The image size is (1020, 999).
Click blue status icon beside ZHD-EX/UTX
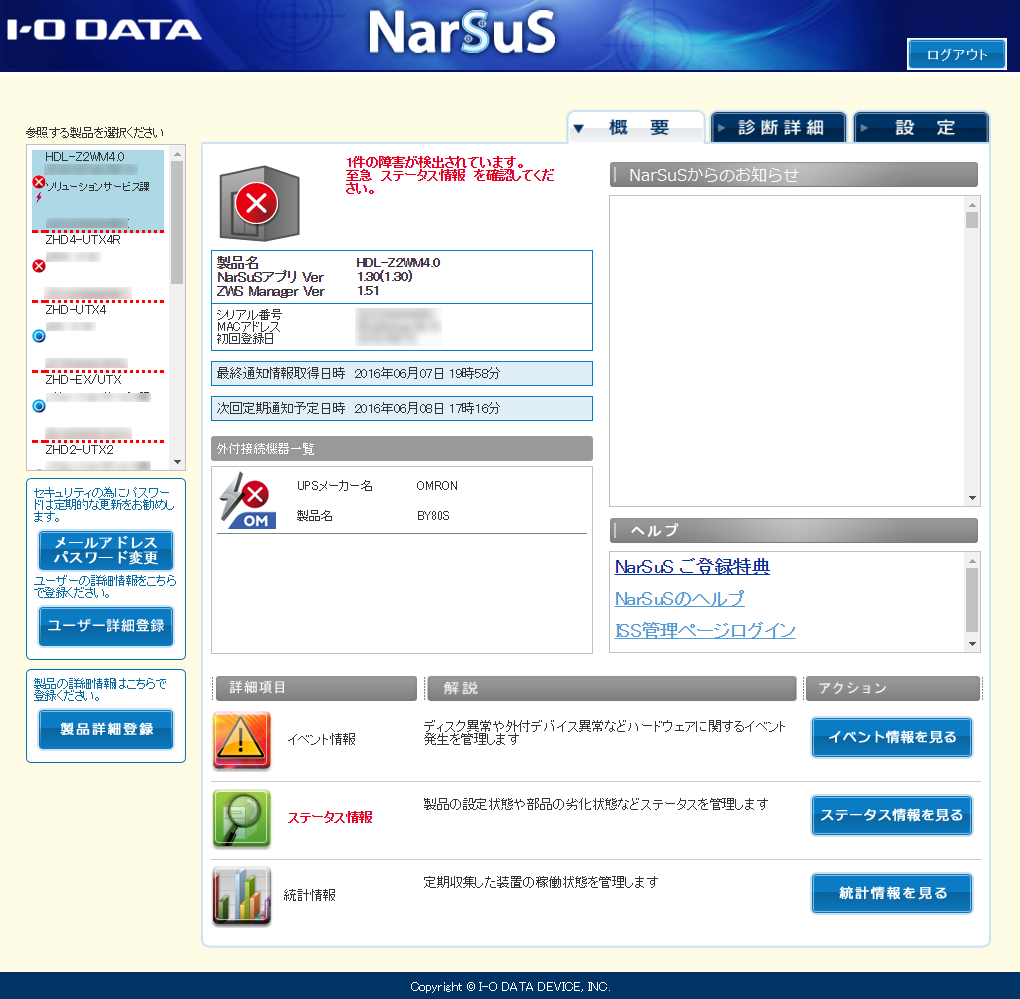(x=39, y=406)
